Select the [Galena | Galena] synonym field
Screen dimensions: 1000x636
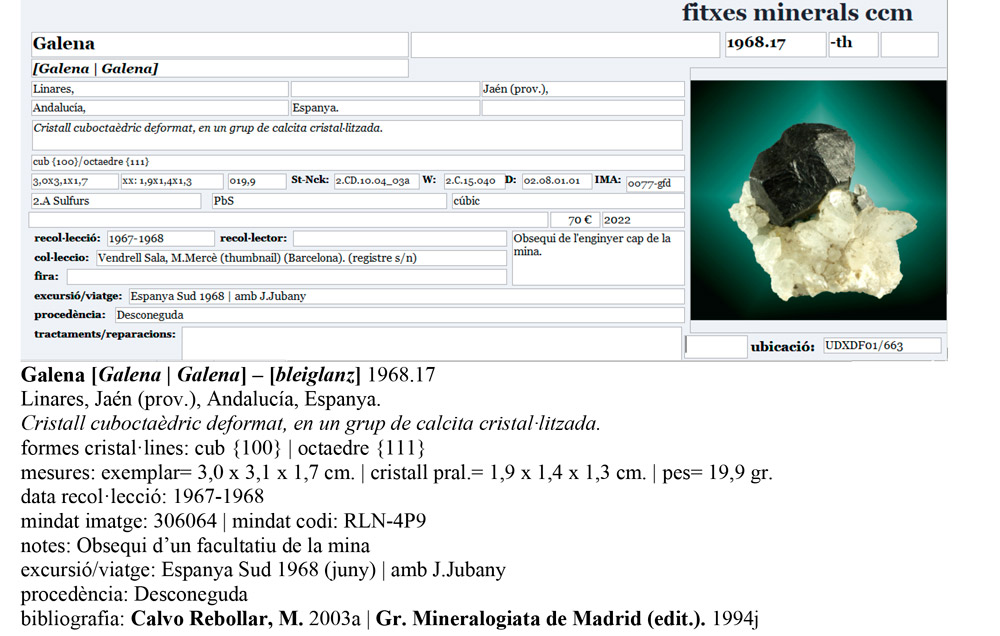pyautogui.click(x=219, y=68)
